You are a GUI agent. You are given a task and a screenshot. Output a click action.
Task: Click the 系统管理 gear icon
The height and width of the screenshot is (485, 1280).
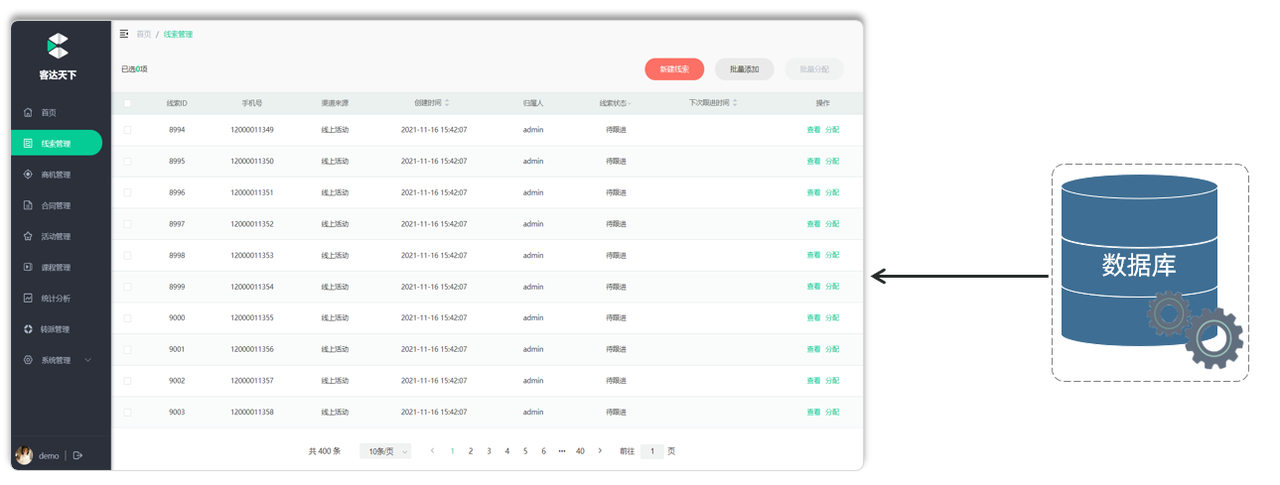pyautogui.click(x=28, y=360)
